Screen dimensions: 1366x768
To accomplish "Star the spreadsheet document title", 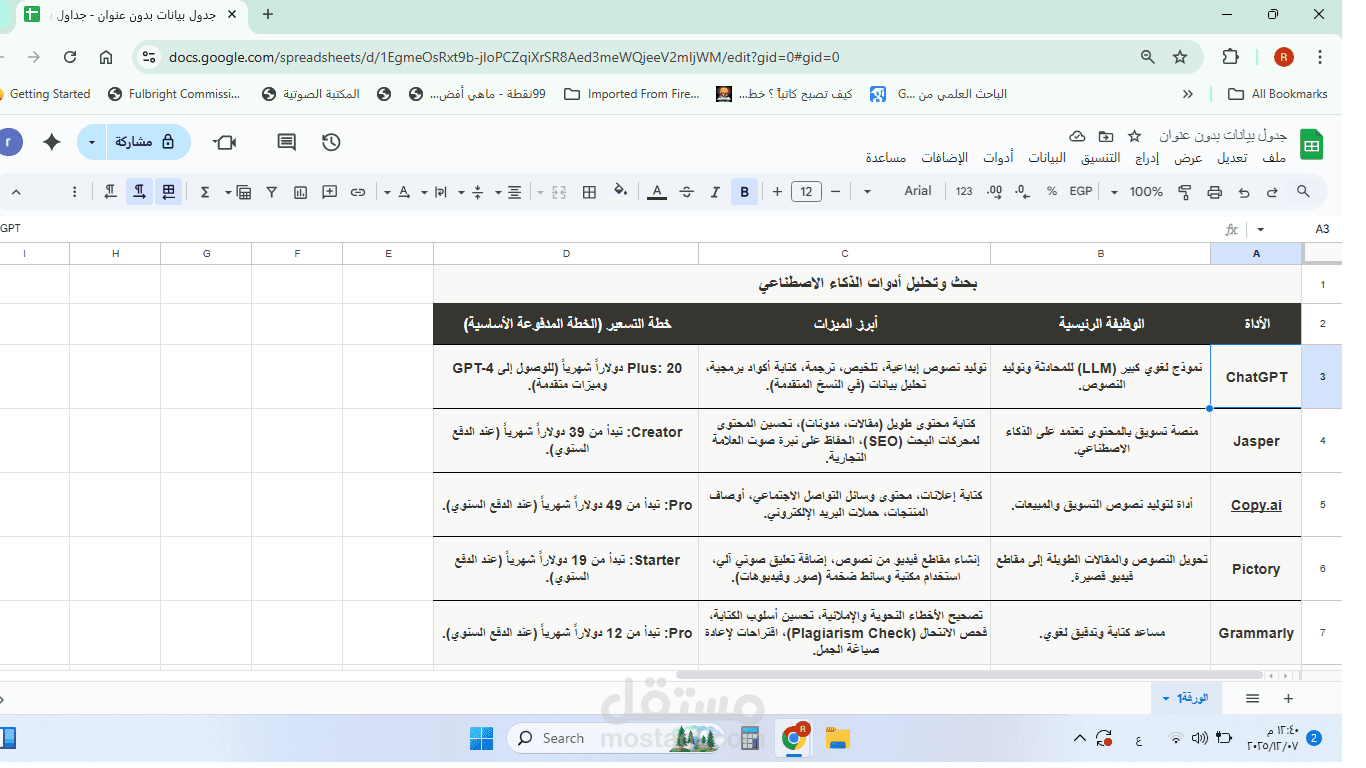I will [x=1134, y=136].
